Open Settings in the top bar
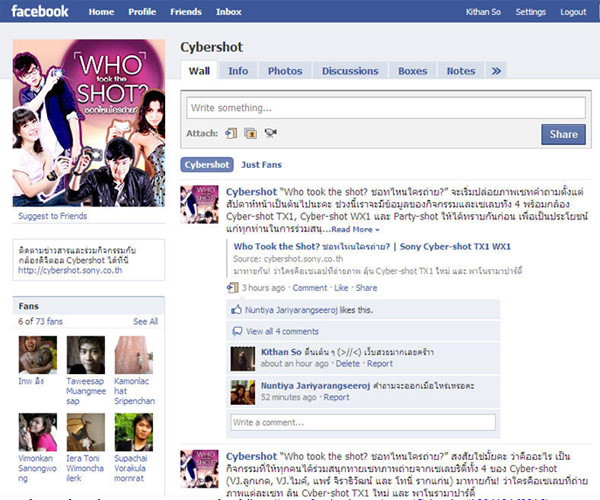Screen dimensions: 600x500 click(531, 12)
